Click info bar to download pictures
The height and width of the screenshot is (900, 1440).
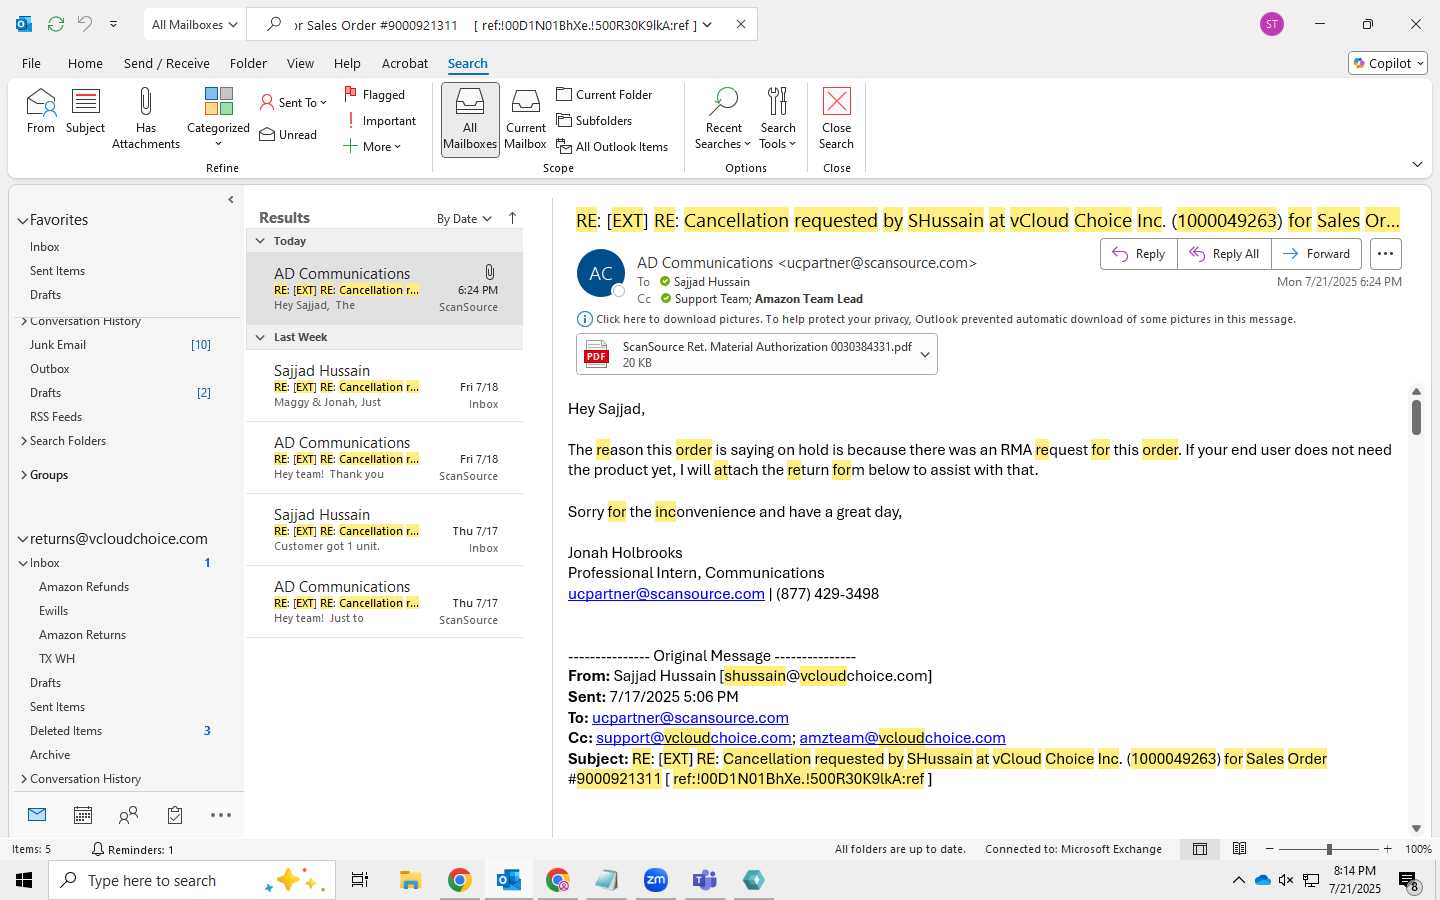[x=936, y=319]
